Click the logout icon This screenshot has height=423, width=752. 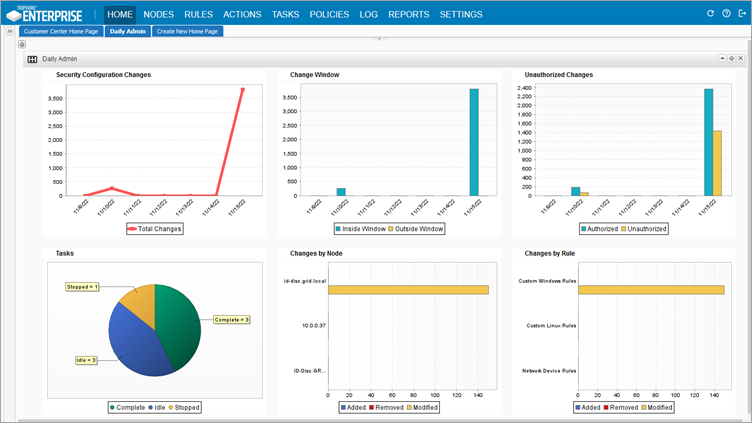(741, 14)
